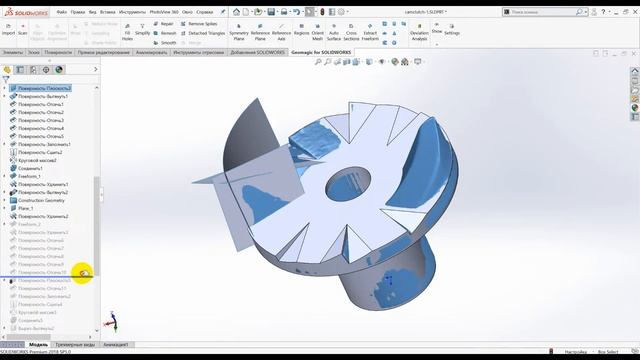Expand the Поверхность-Плоскость3 feature
This screenshot has height=360, width=640.
tap(4, 88)
